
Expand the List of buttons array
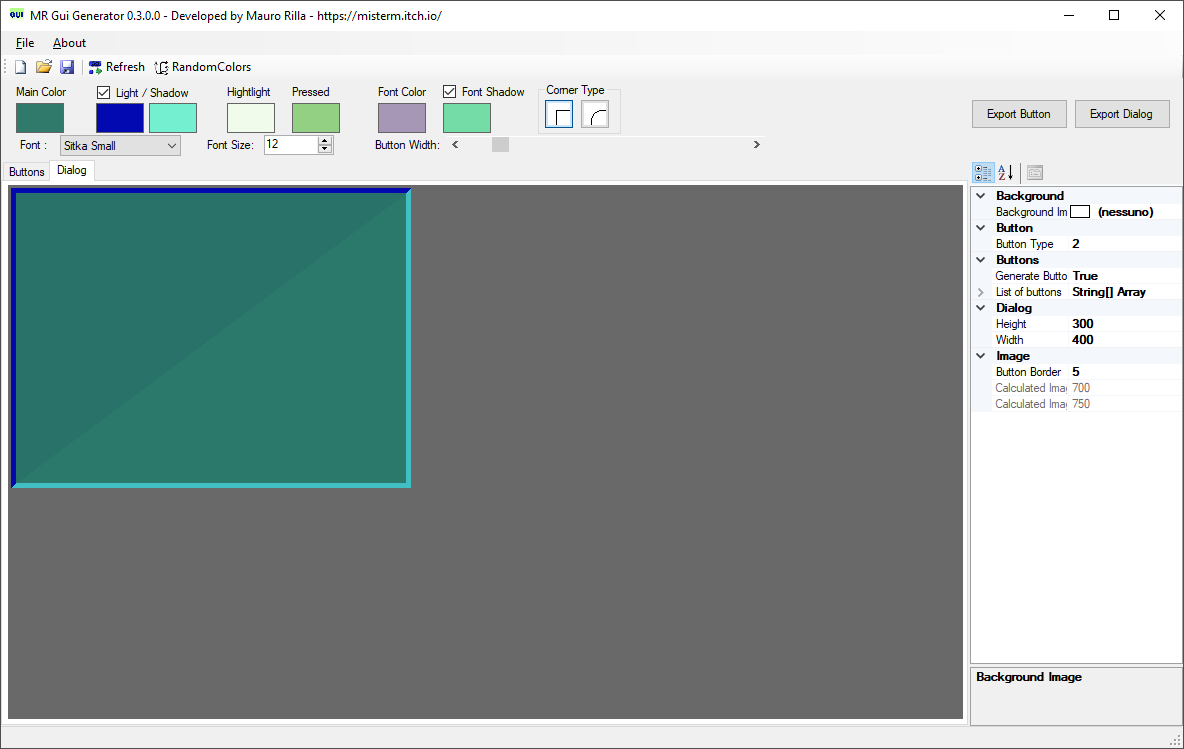pyautogui.click(x=981, y=292)
